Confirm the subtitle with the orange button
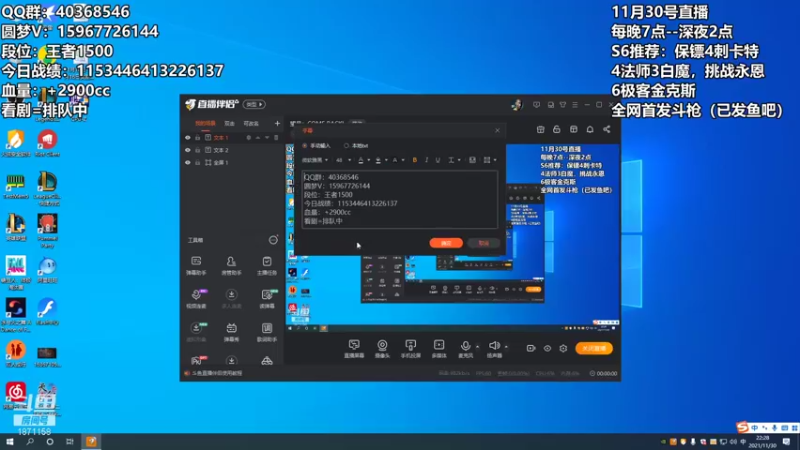 coord(446,243)
